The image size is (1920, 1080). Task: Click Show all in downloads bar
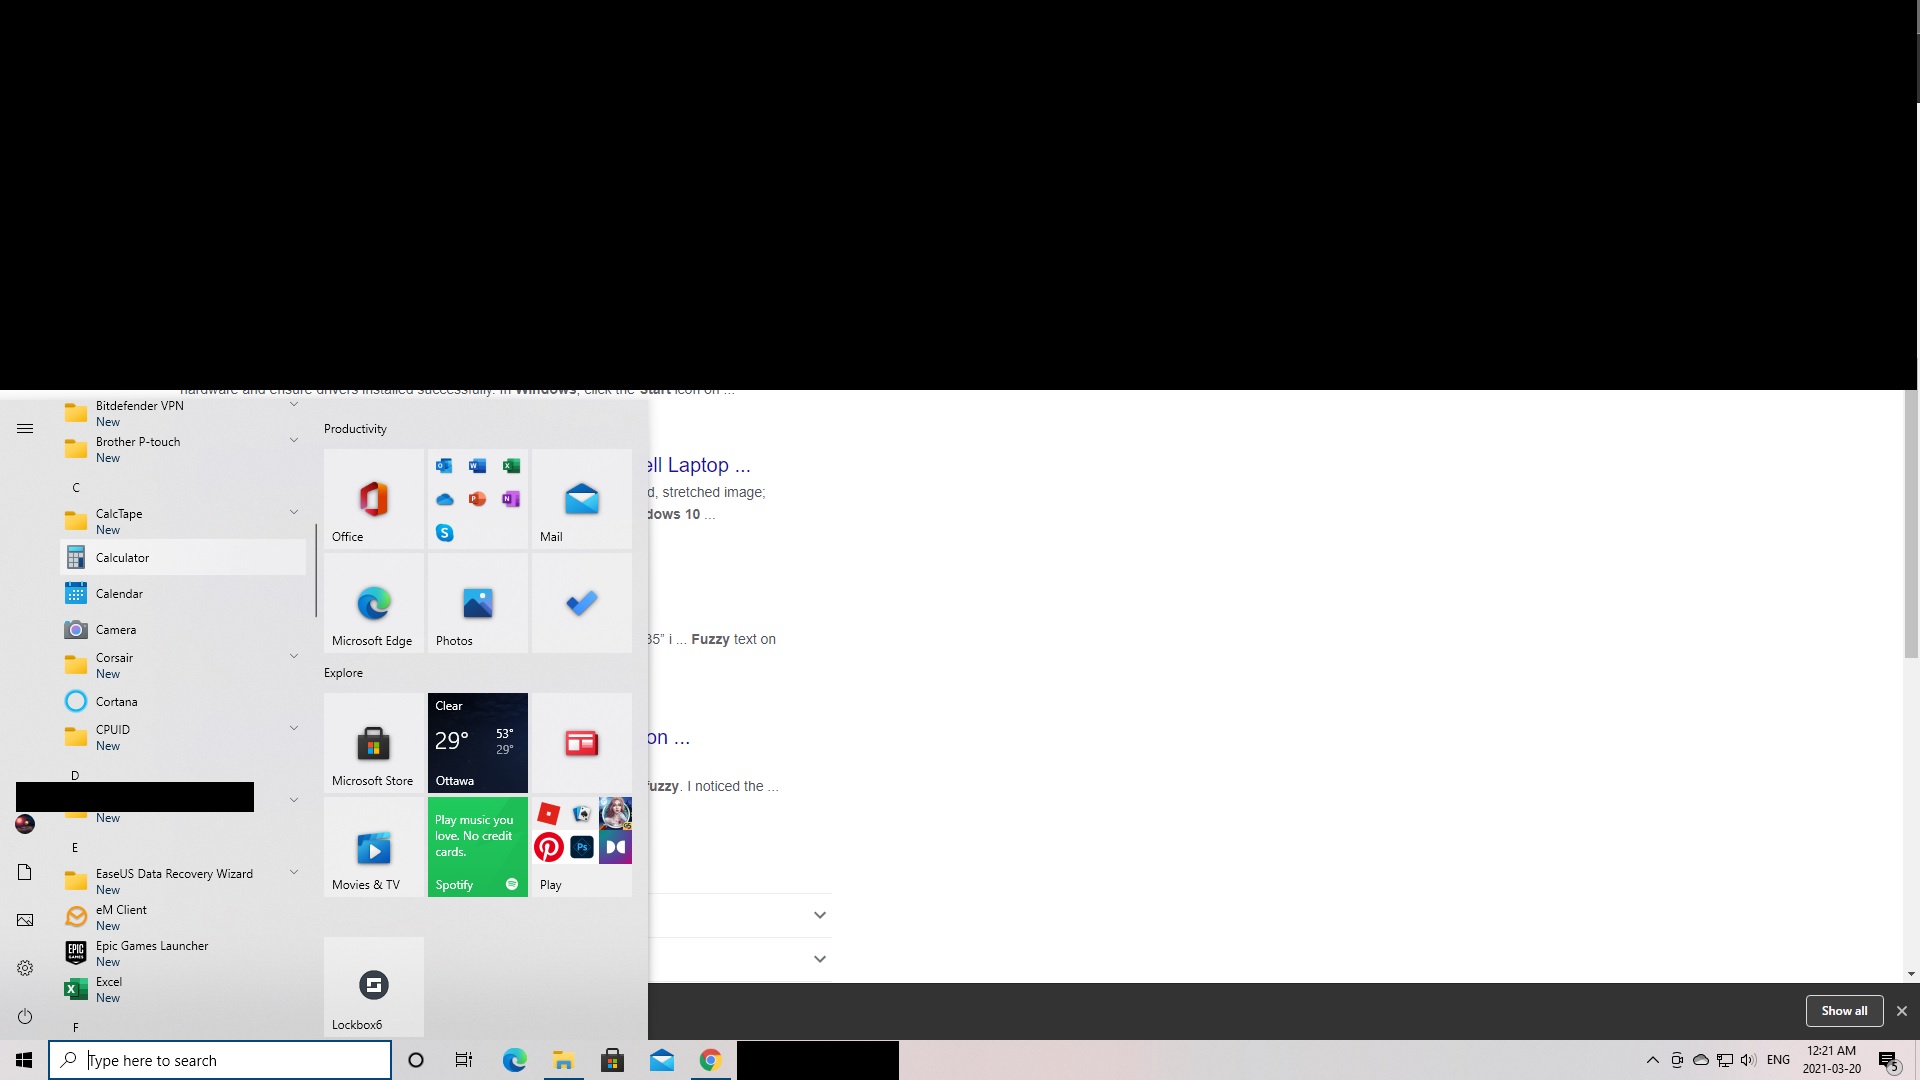(1844, 1010)
